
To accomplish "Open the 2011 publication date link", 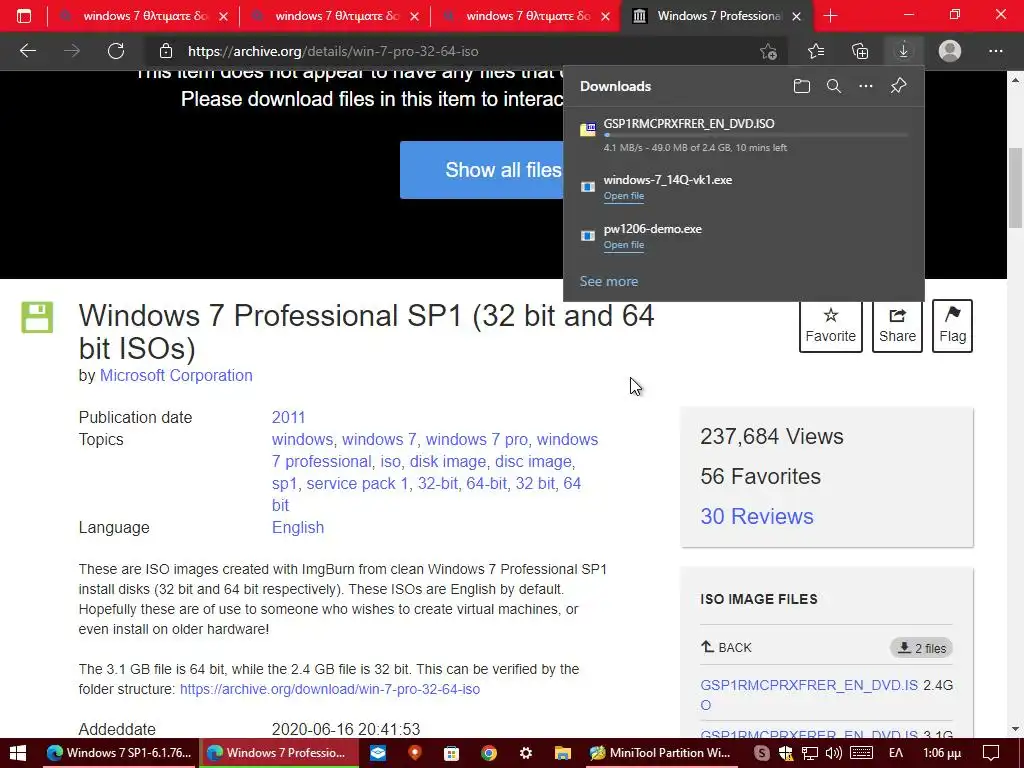I will (x=288, y=417).
